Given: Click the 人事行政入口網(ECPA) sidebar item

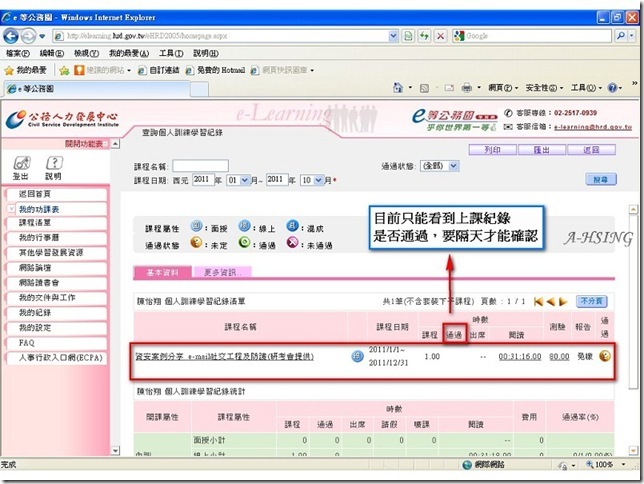Looking at the screenshot, I should pos(57,358).
